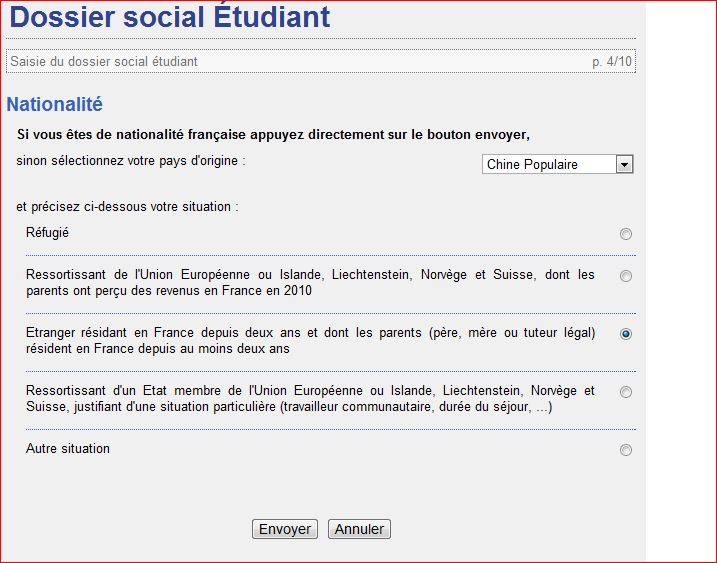Select the situation particulière radio option
Image resolution: width=717 pixels, height=563 pixels.
[x=626, y=392]
